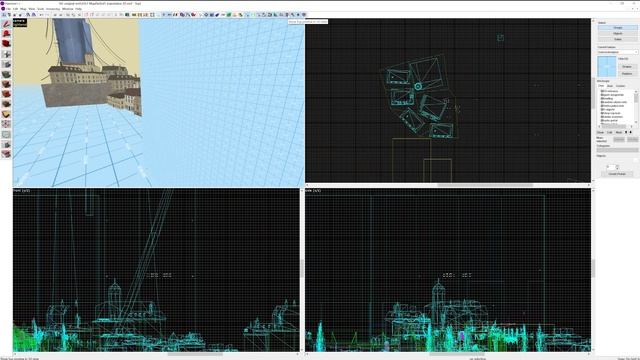Open the Categories dropdown

coord(617,150)
